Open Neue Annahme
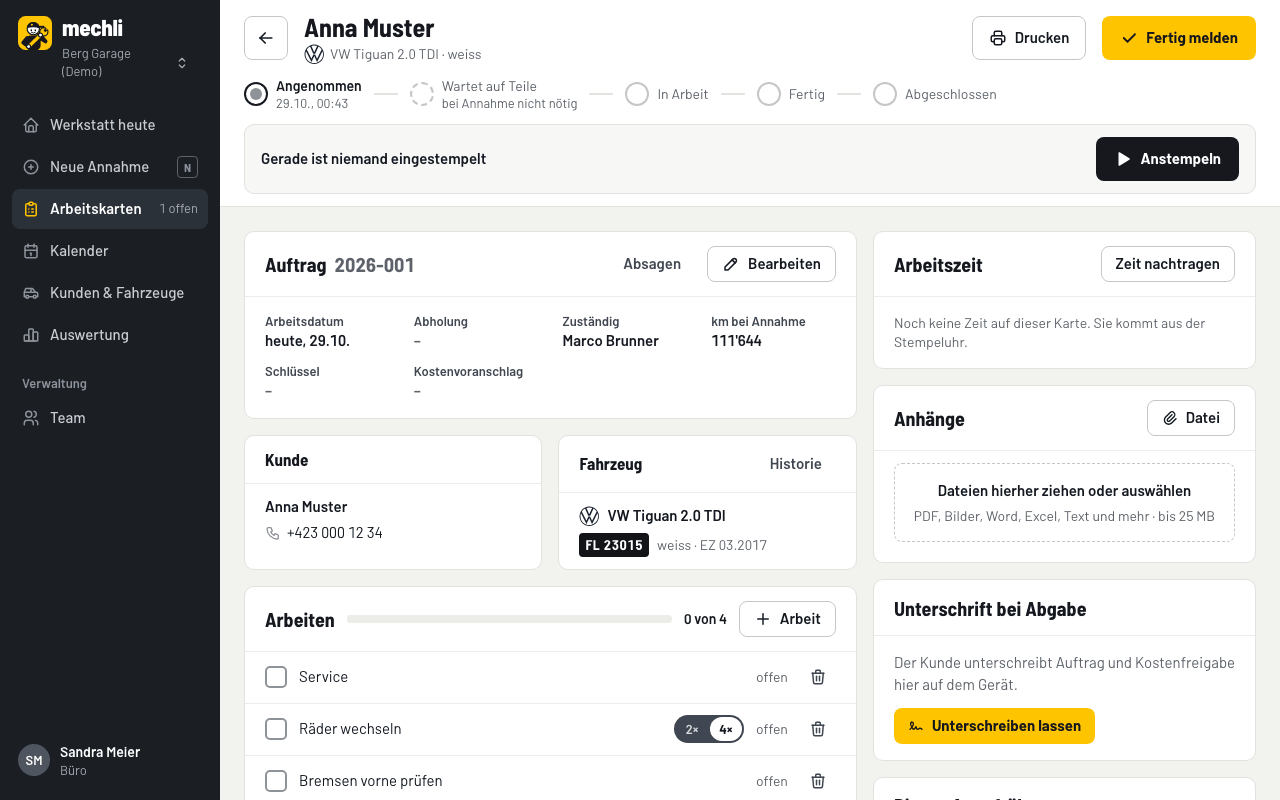 [x=110, y=167]
